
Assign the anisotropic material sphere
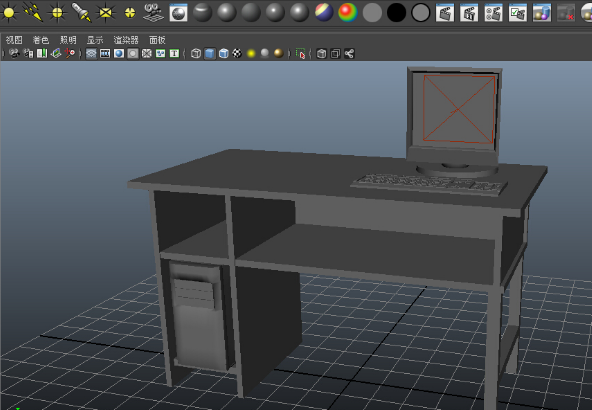[202, 12]
